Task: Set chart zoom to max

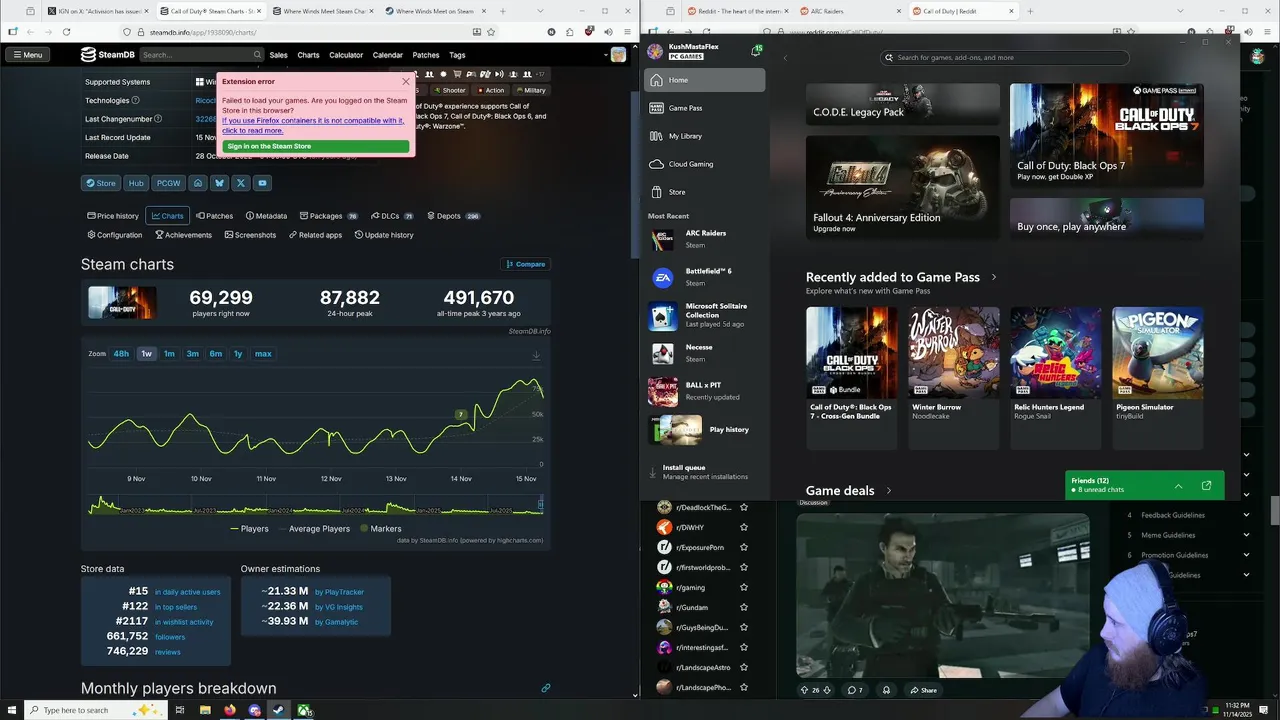Action: point(263,354)
